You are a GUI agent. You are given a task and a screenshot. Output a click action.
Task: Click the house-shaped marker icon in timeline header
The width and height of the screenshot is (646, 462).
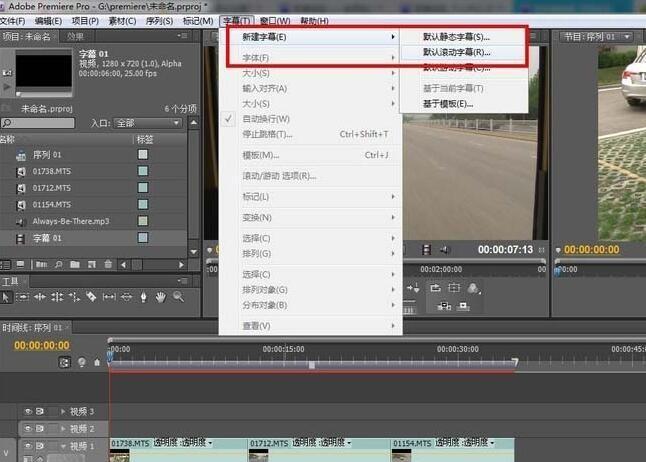click(x=97, y=363)
